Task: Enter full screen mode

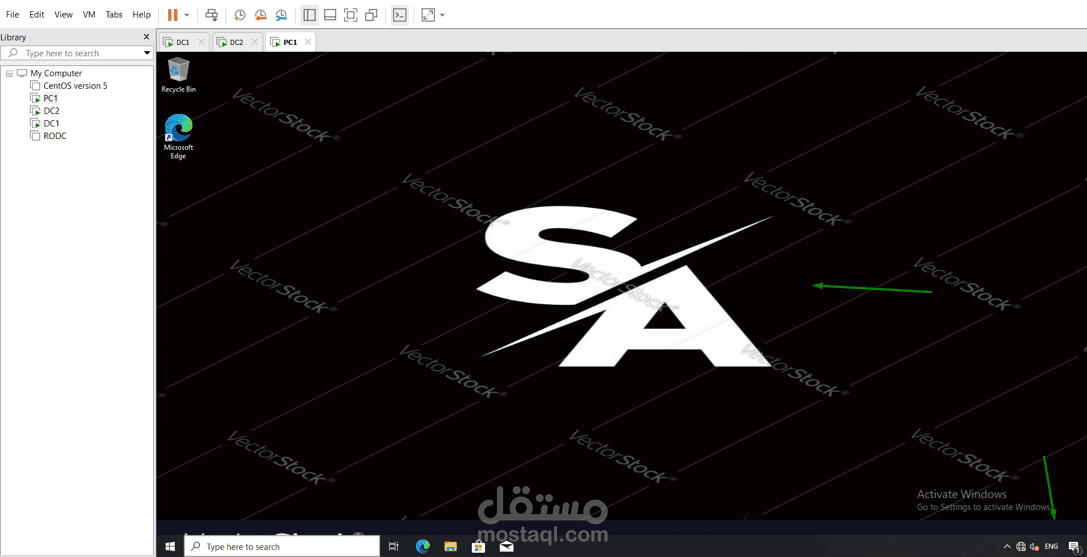Action: click(x=351, y=15)
